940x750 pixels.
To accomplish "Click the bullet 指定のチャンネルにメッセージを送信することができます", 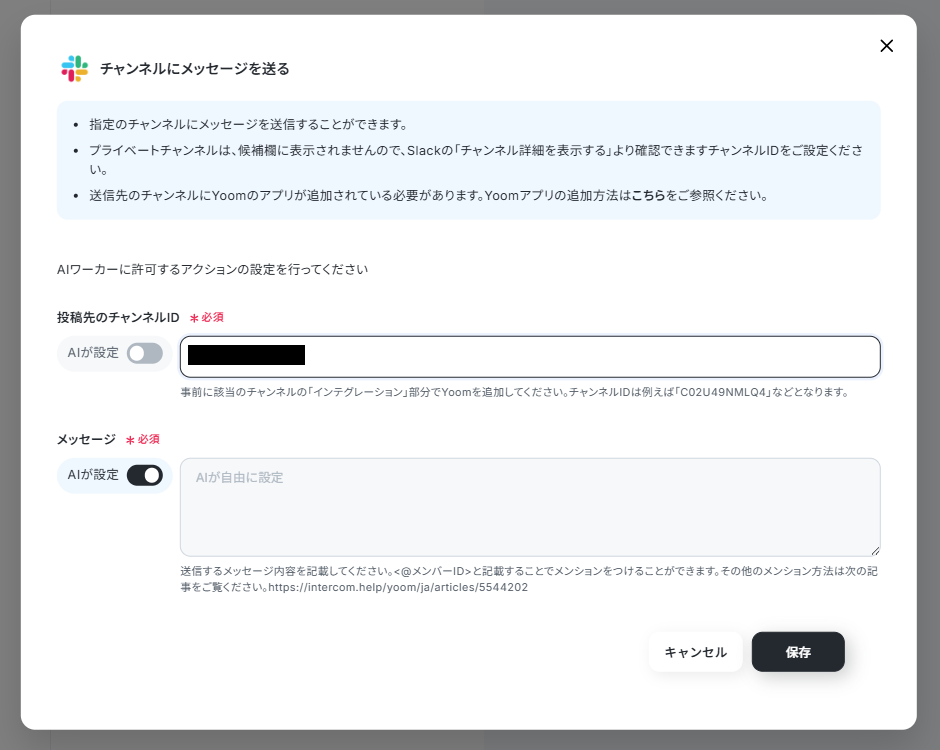I will [248, 125].
